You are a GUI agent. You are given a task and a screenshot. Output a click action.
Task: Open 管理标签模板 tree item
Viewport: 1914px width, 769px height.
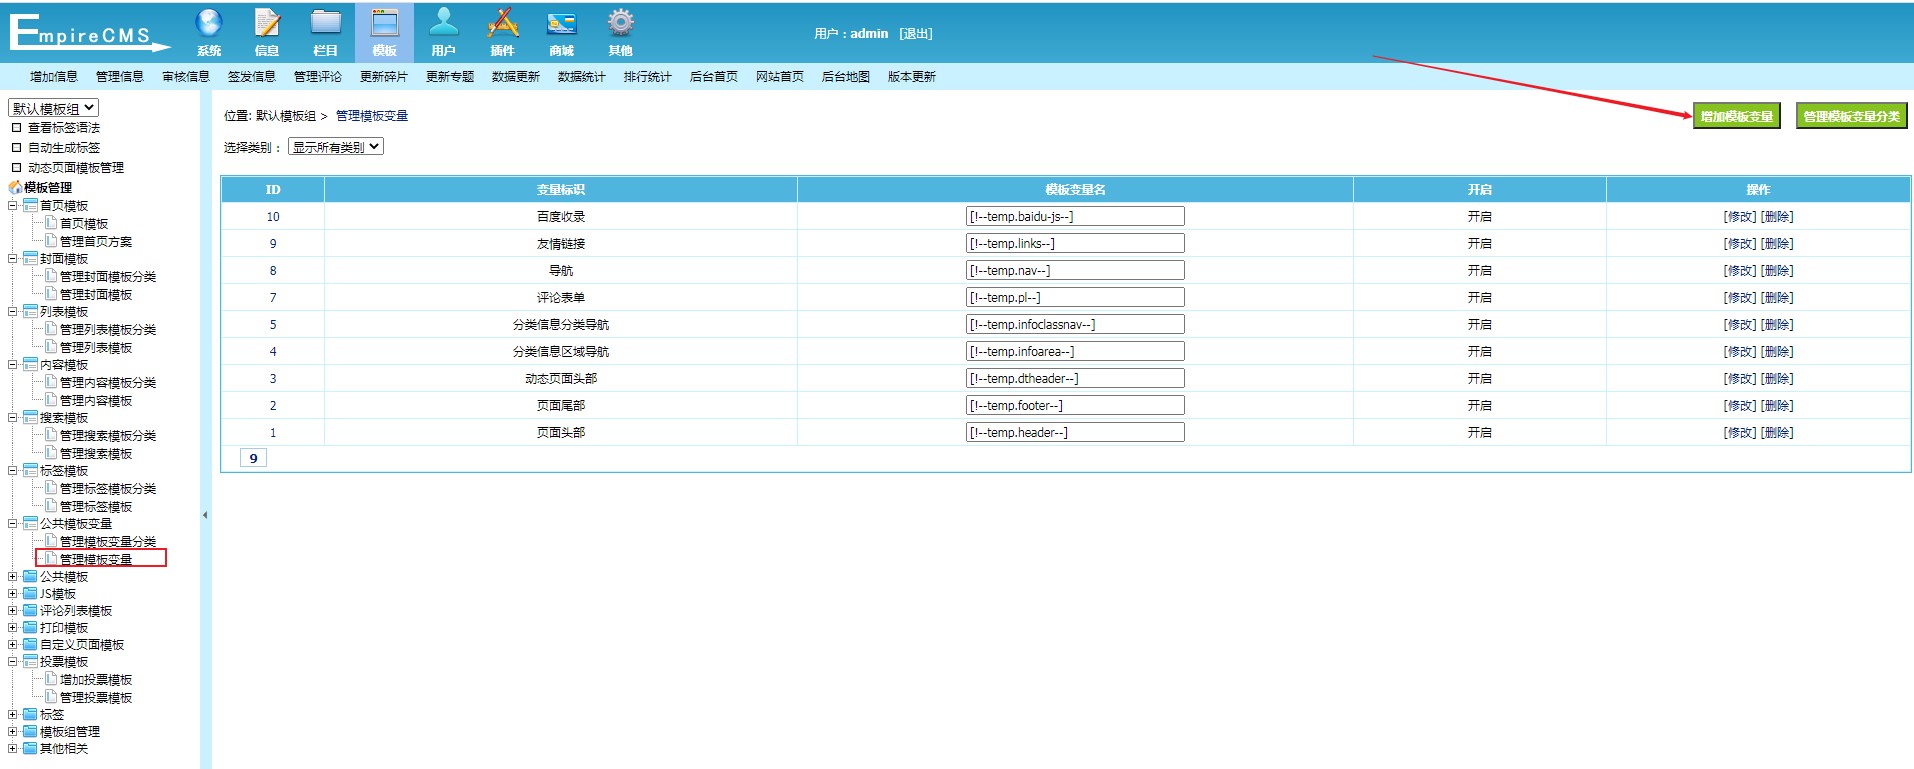pyautogui.click(x=96, y=506)
